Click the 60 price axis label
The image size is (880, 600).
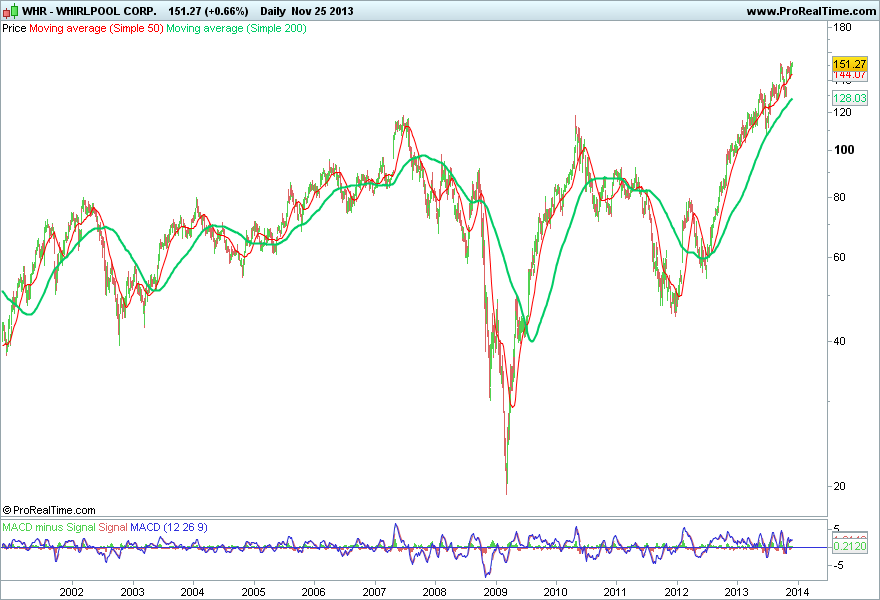click(x=840, y=257)
